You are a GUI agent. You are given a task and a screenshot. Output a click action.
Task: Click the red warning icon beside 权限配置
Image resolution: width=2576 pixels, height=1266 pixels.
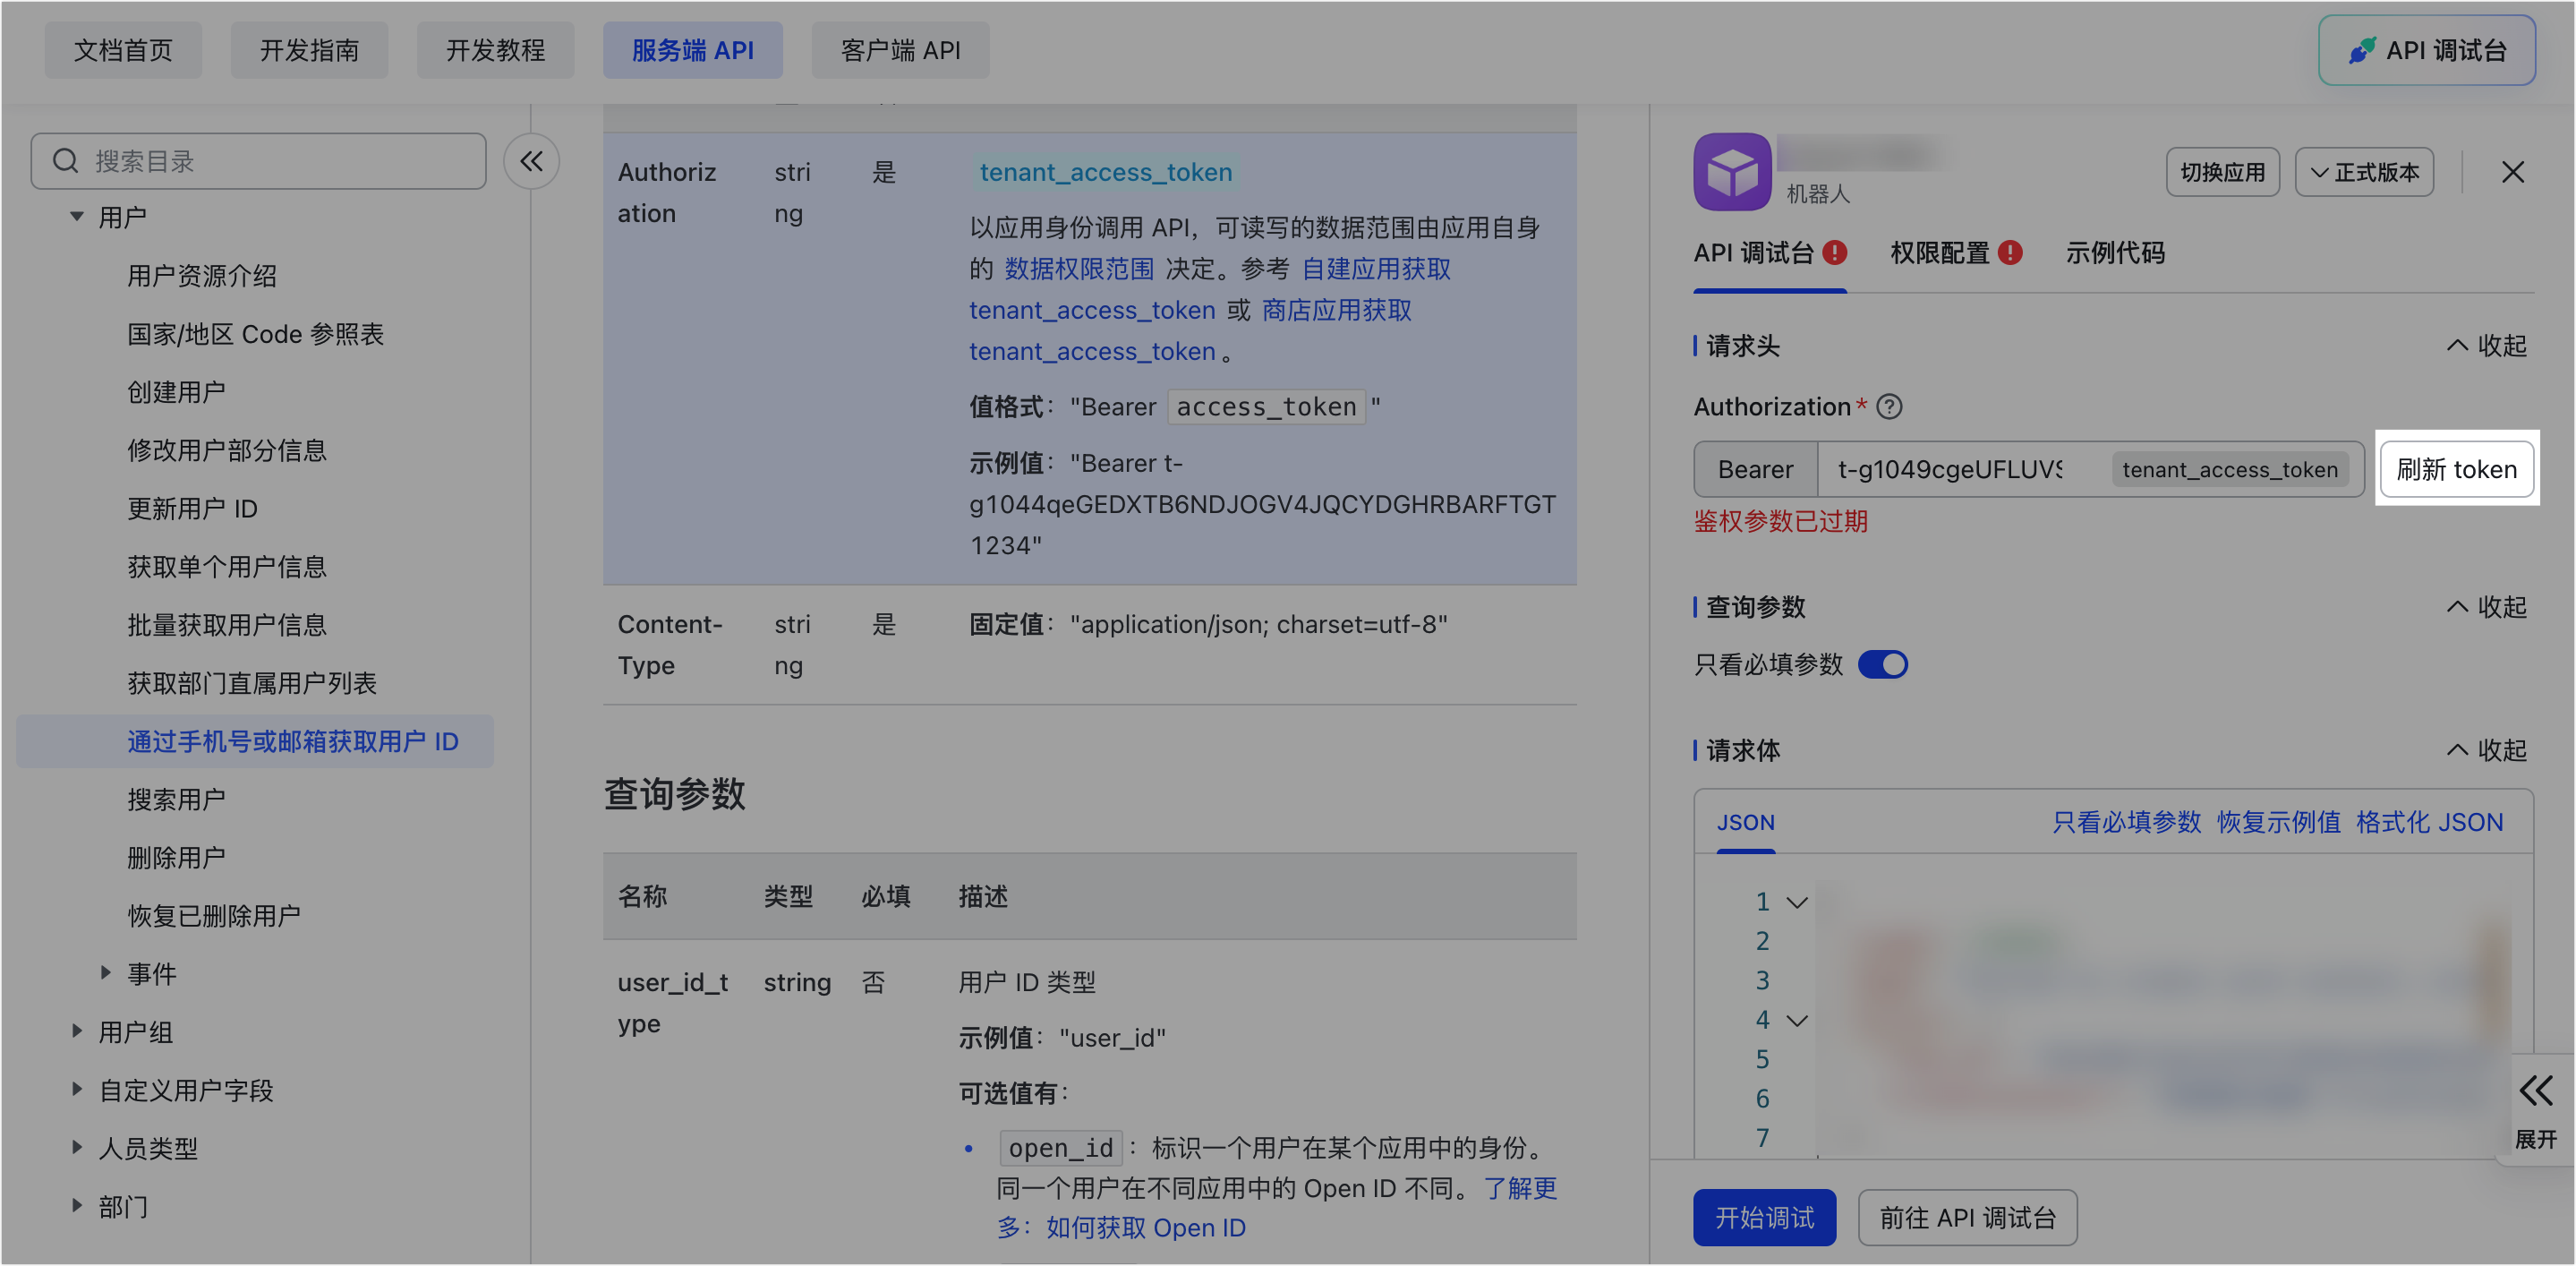pyautogui.click(x=2010, y=253)
